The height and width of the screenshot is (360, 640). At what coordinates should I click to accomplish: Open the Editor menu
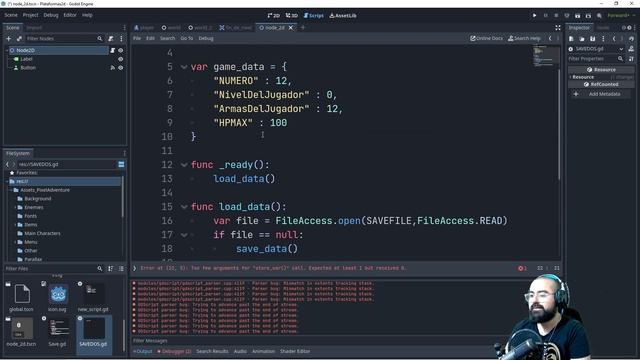70,15
